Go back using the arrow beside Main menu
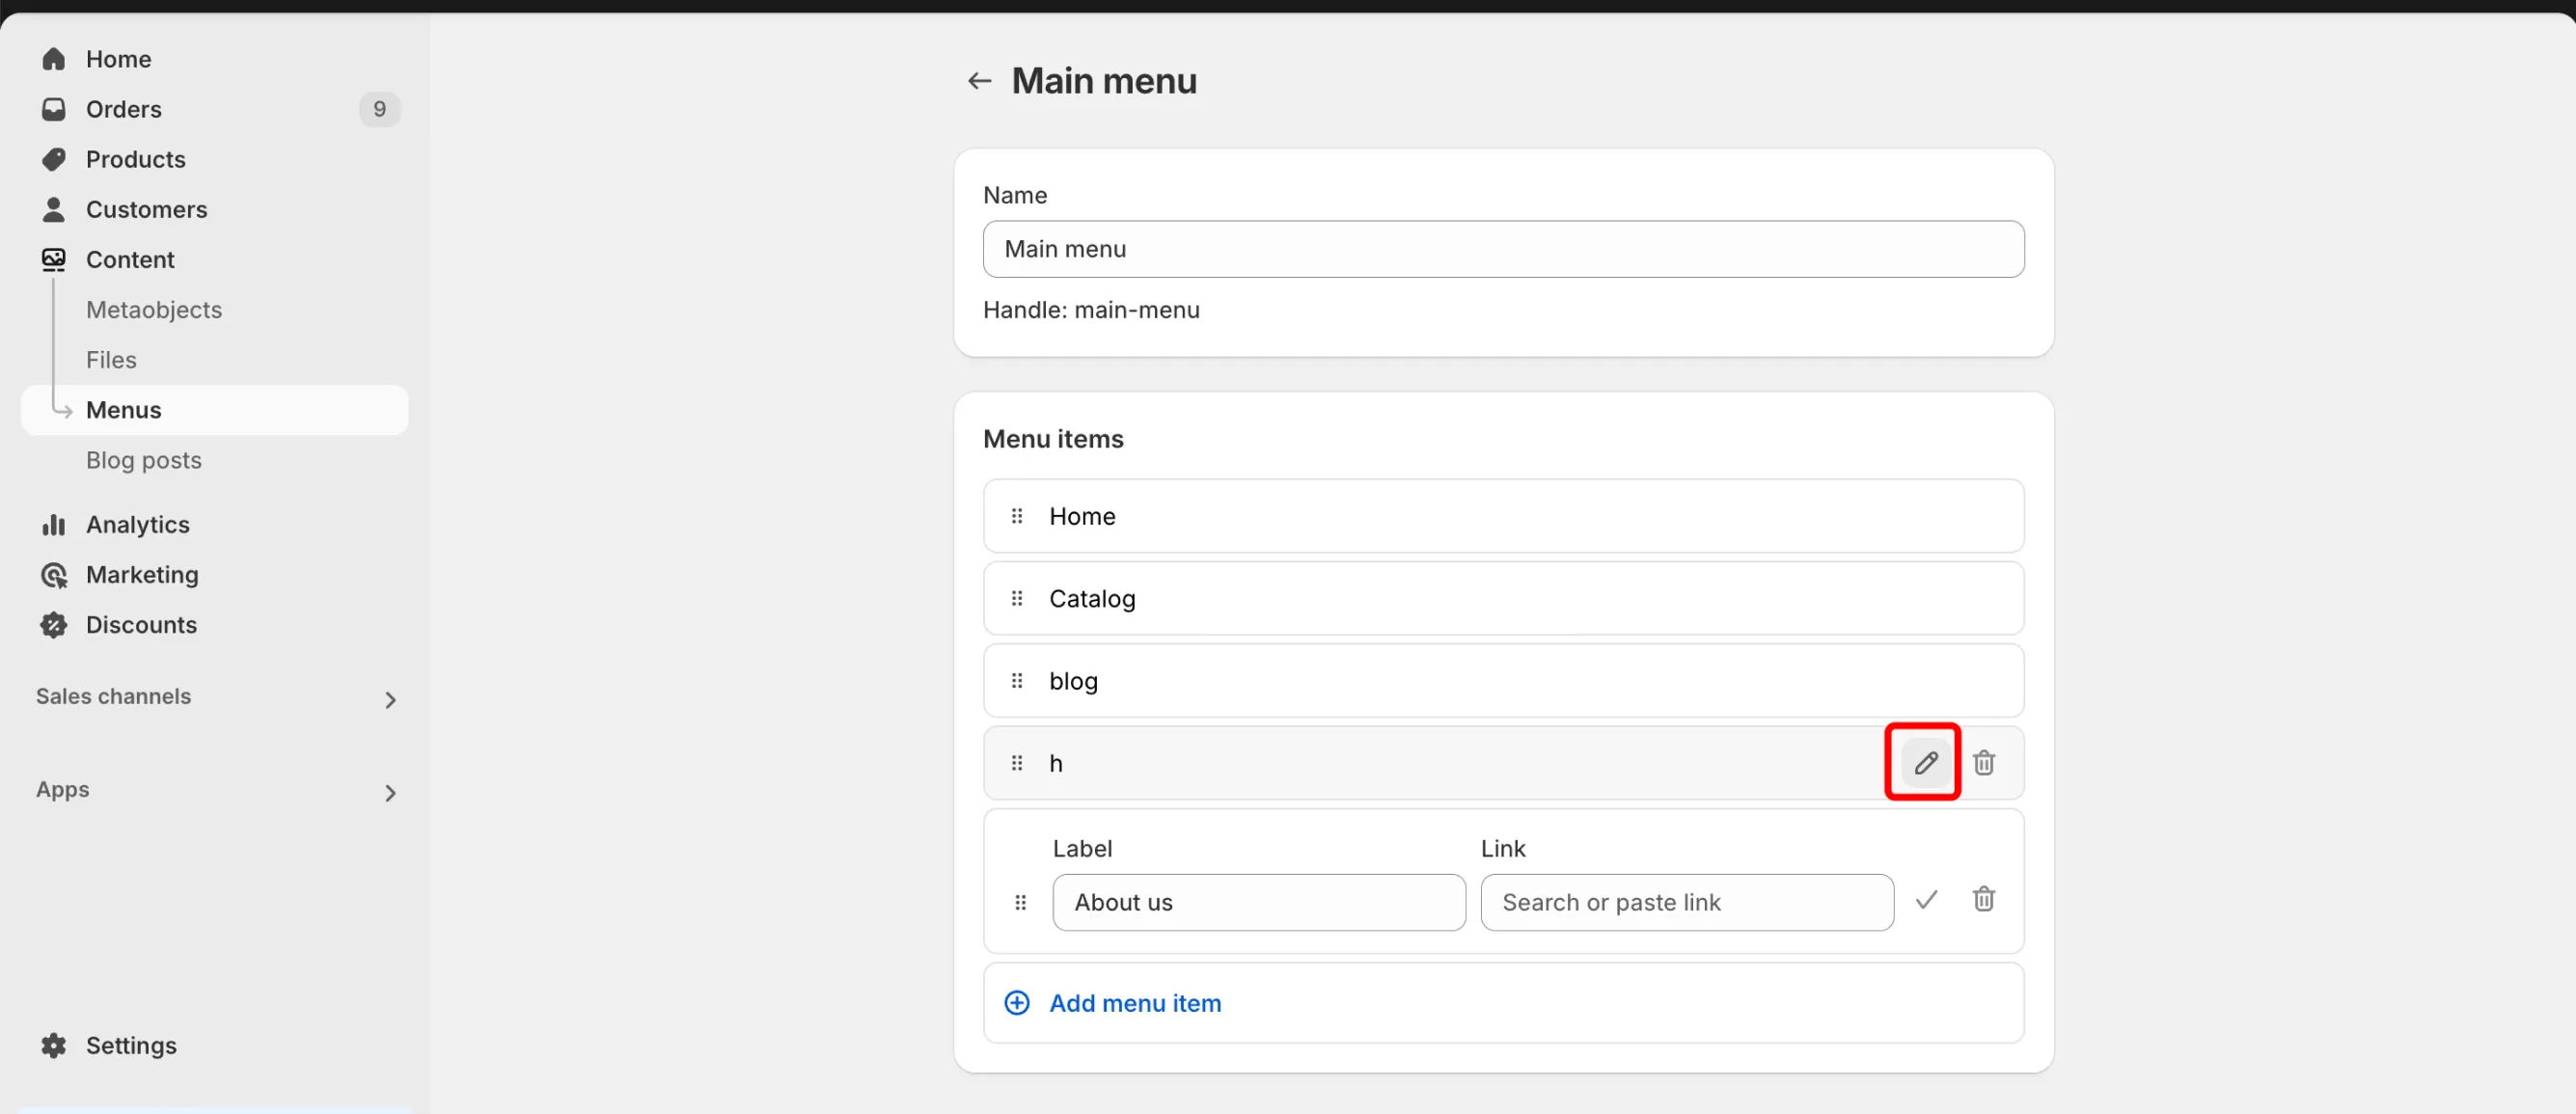Viewport: 2576px width, 1114px height. tap(979, 81)
